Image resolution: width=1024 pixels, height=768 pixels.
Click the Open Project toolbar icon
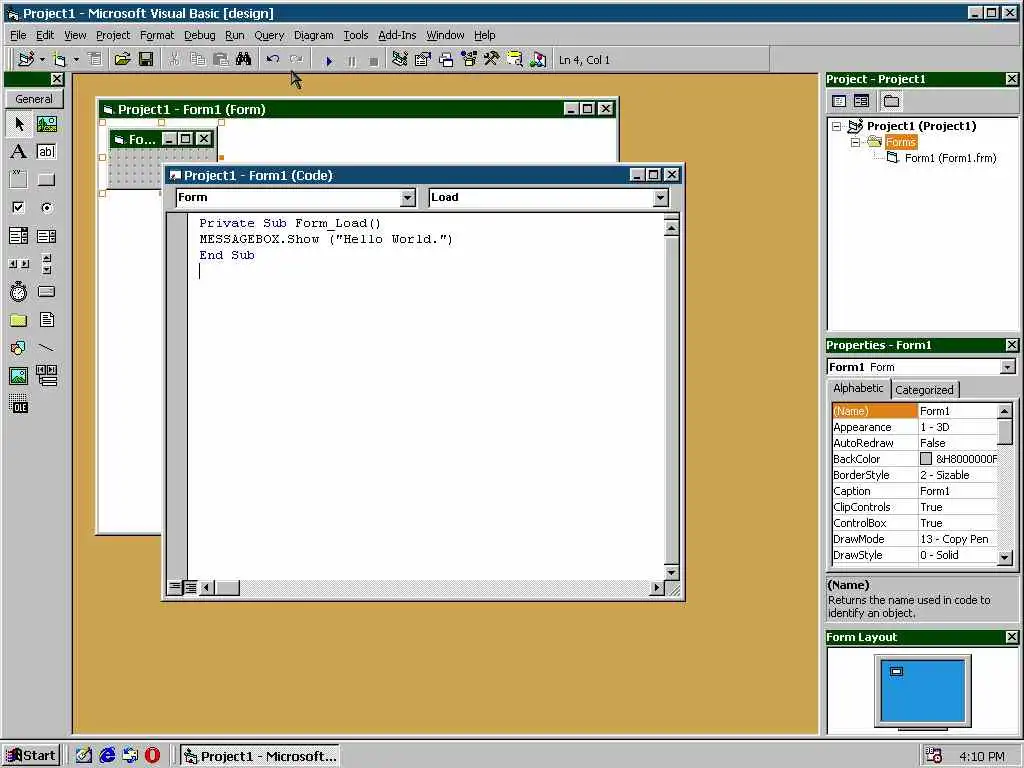coord(122,59)
